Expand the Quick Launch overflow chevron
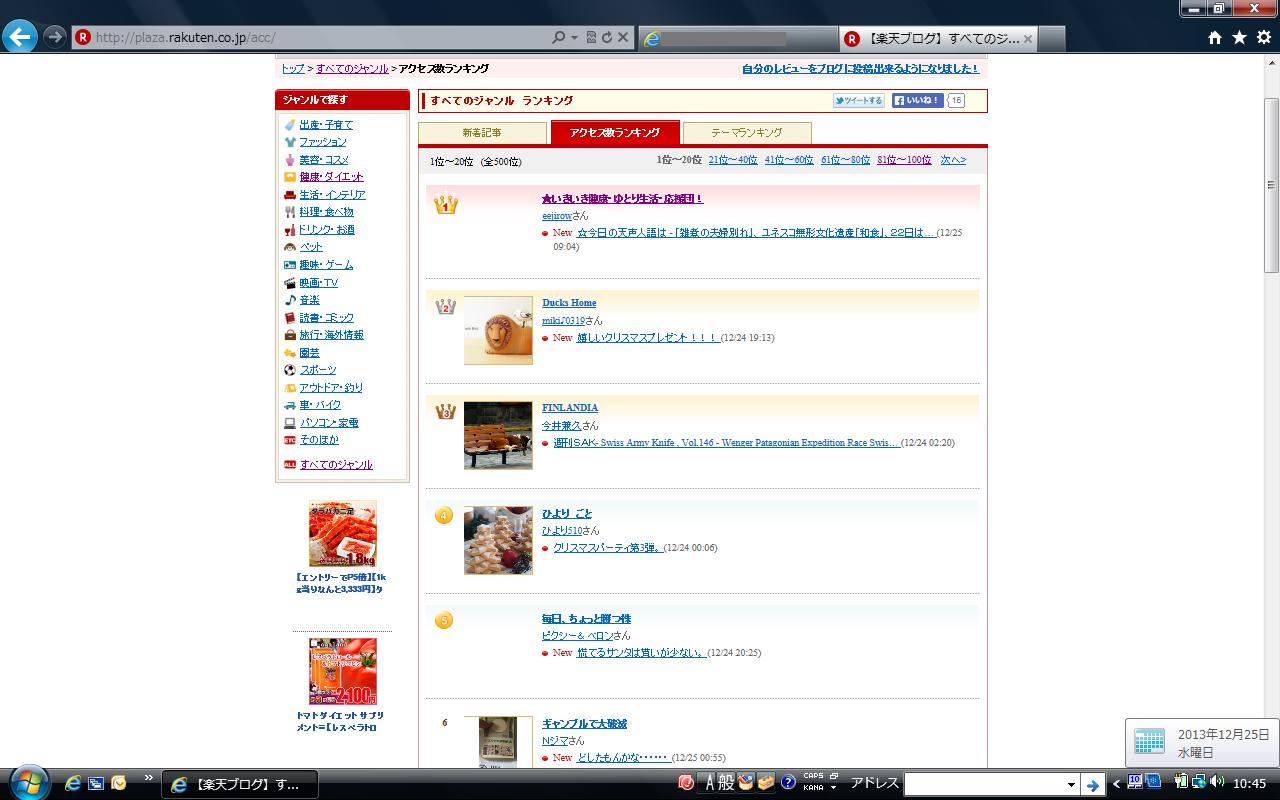This screenshot has height=800, width=1280. [x=149, y=777]
